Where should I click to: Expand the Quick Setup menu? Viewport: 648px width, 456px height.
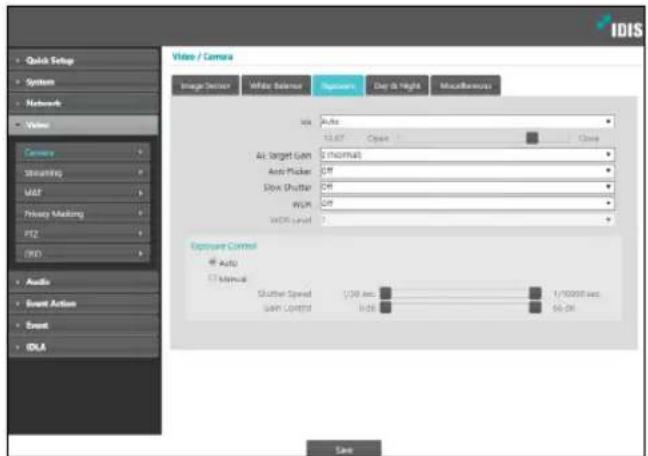pyautogui.click(x=83, y=60)
